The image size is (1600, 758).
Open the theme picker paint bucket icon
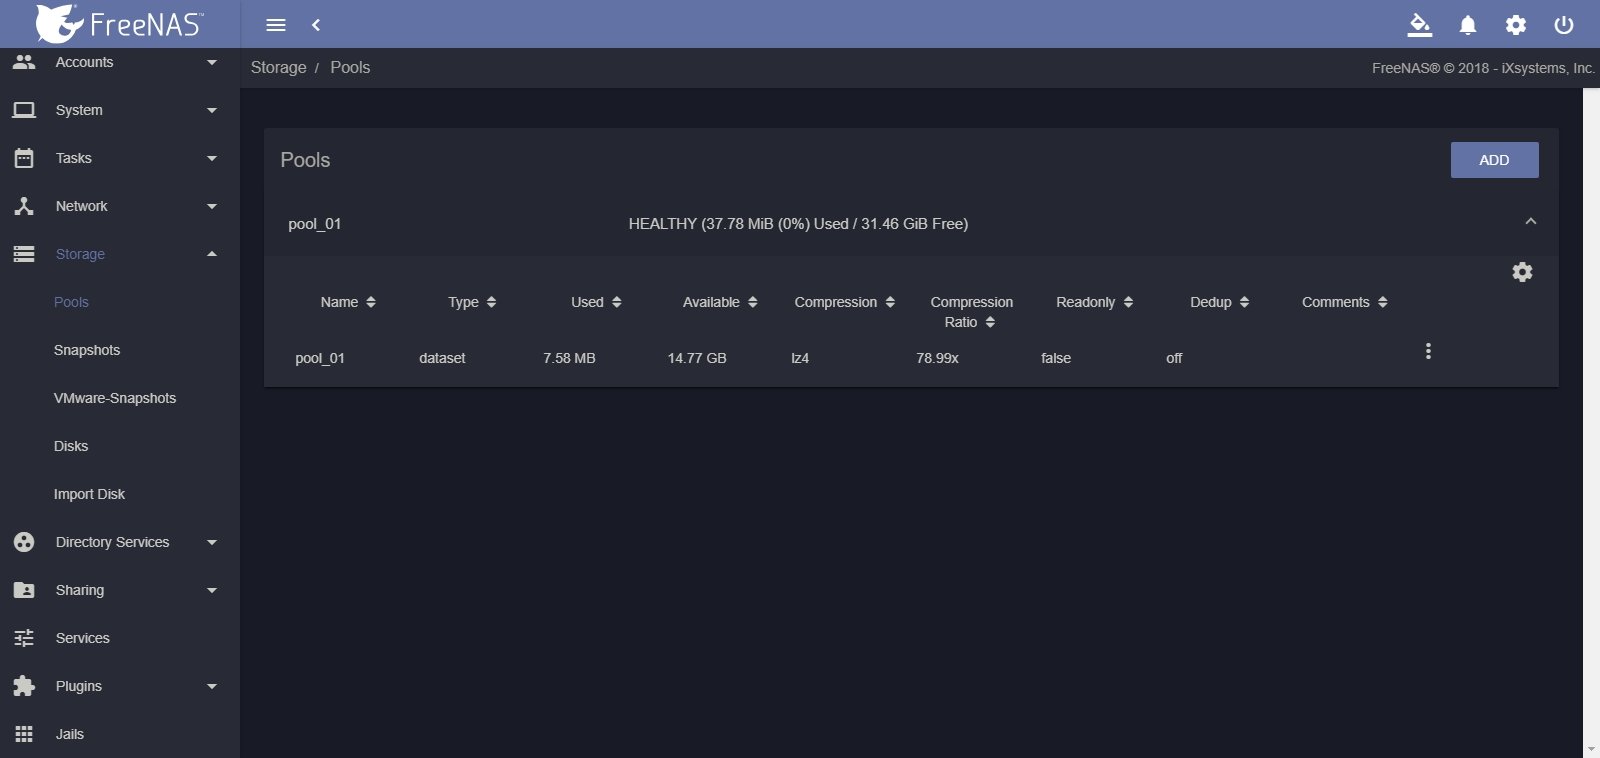[1419, 25]
